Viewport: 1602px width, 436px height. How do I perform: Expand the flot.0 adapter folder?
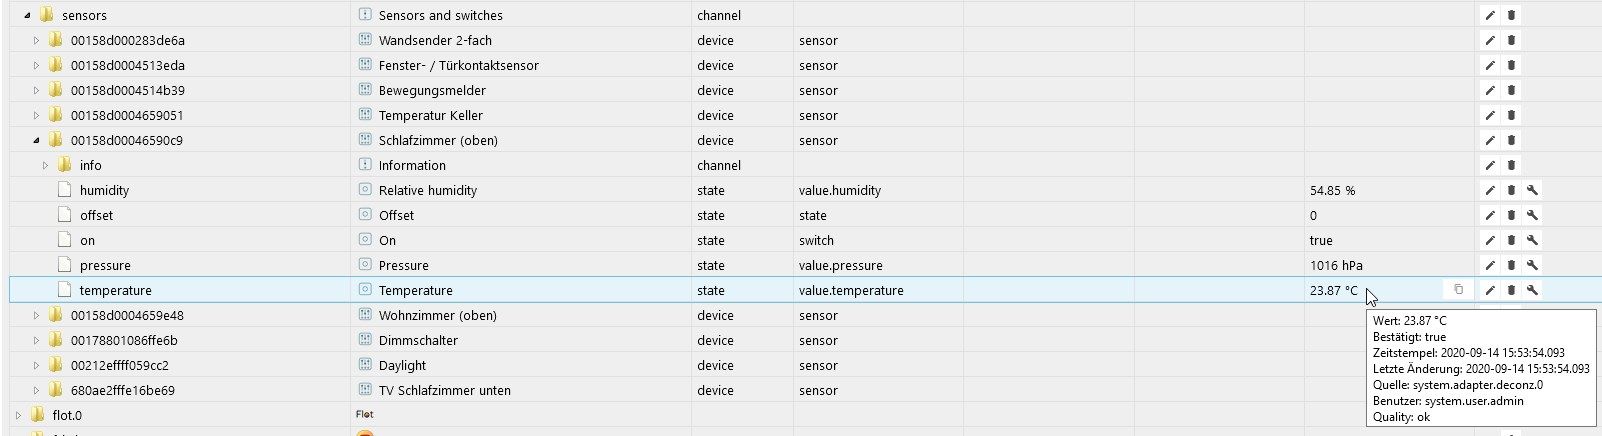[18, 415]
